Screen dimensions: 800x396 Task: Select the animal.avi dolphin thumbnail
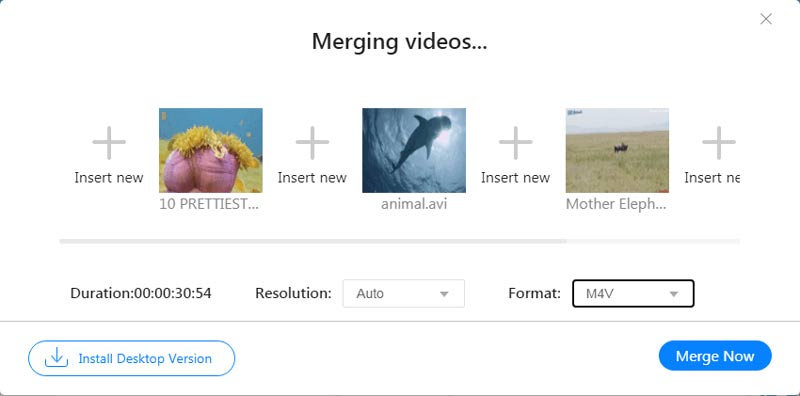(414, 151)
